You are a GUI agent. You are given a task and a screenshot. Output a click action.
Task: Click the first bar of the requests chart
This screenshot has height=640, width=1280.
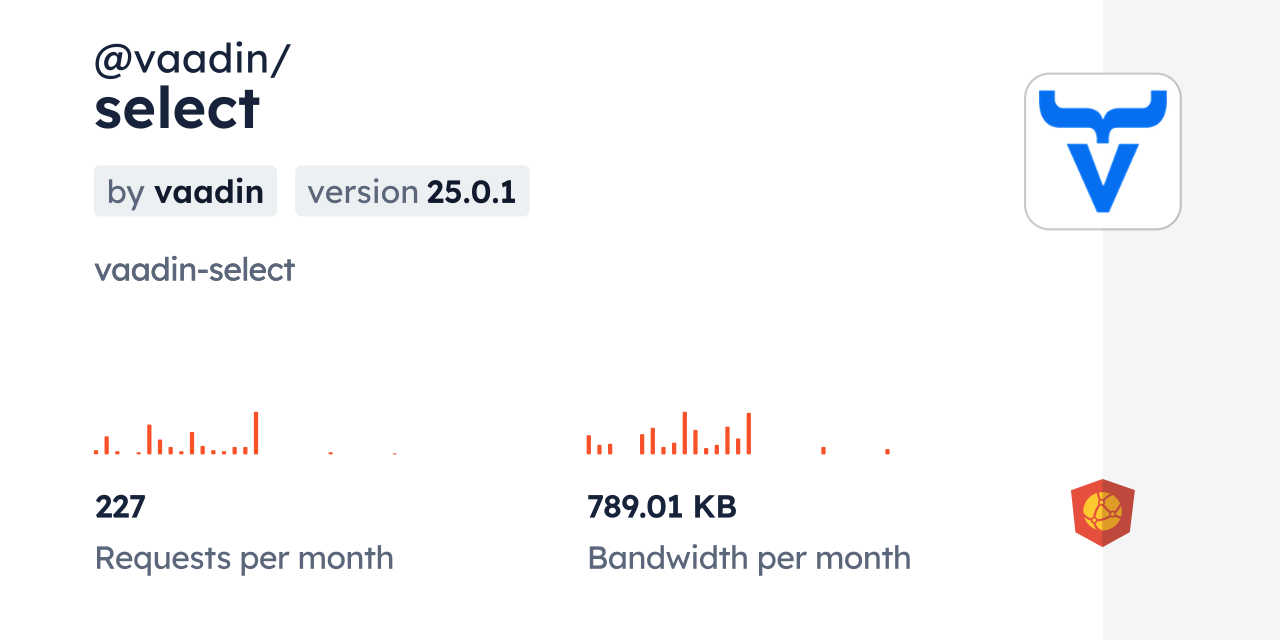[x=96, y=452]
